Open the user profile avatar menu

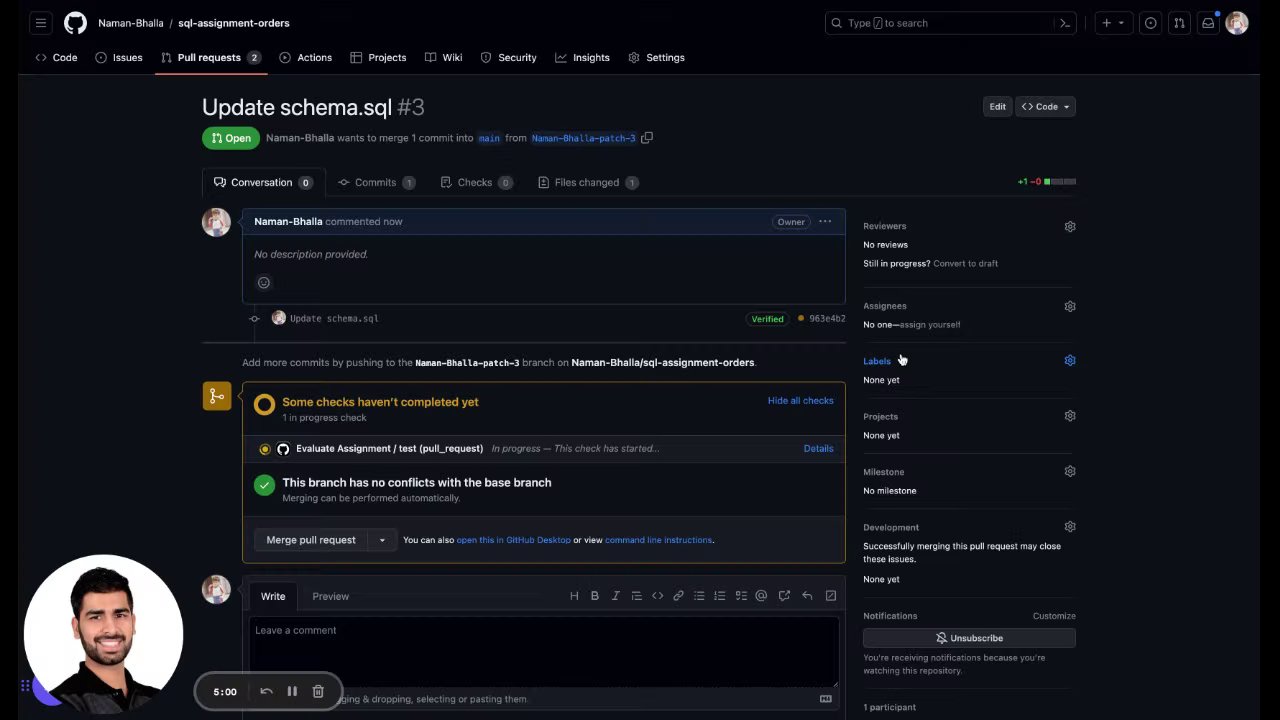point(1237,23)
